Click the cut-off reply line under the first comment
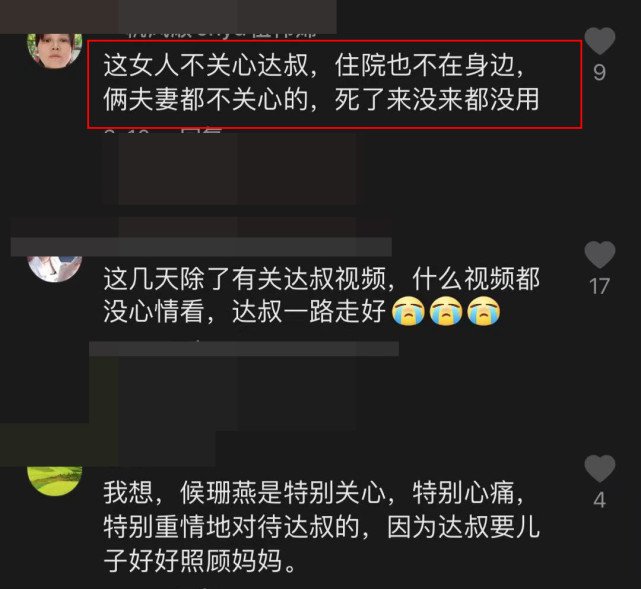This screenshot has height=589, width=641. coord(163,131)
